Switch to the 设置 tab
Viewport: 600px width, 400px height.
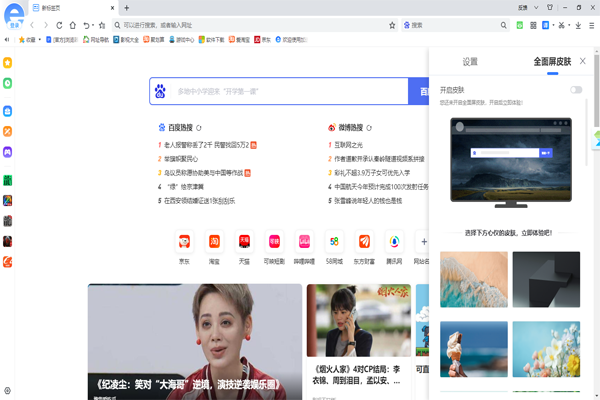470,62
